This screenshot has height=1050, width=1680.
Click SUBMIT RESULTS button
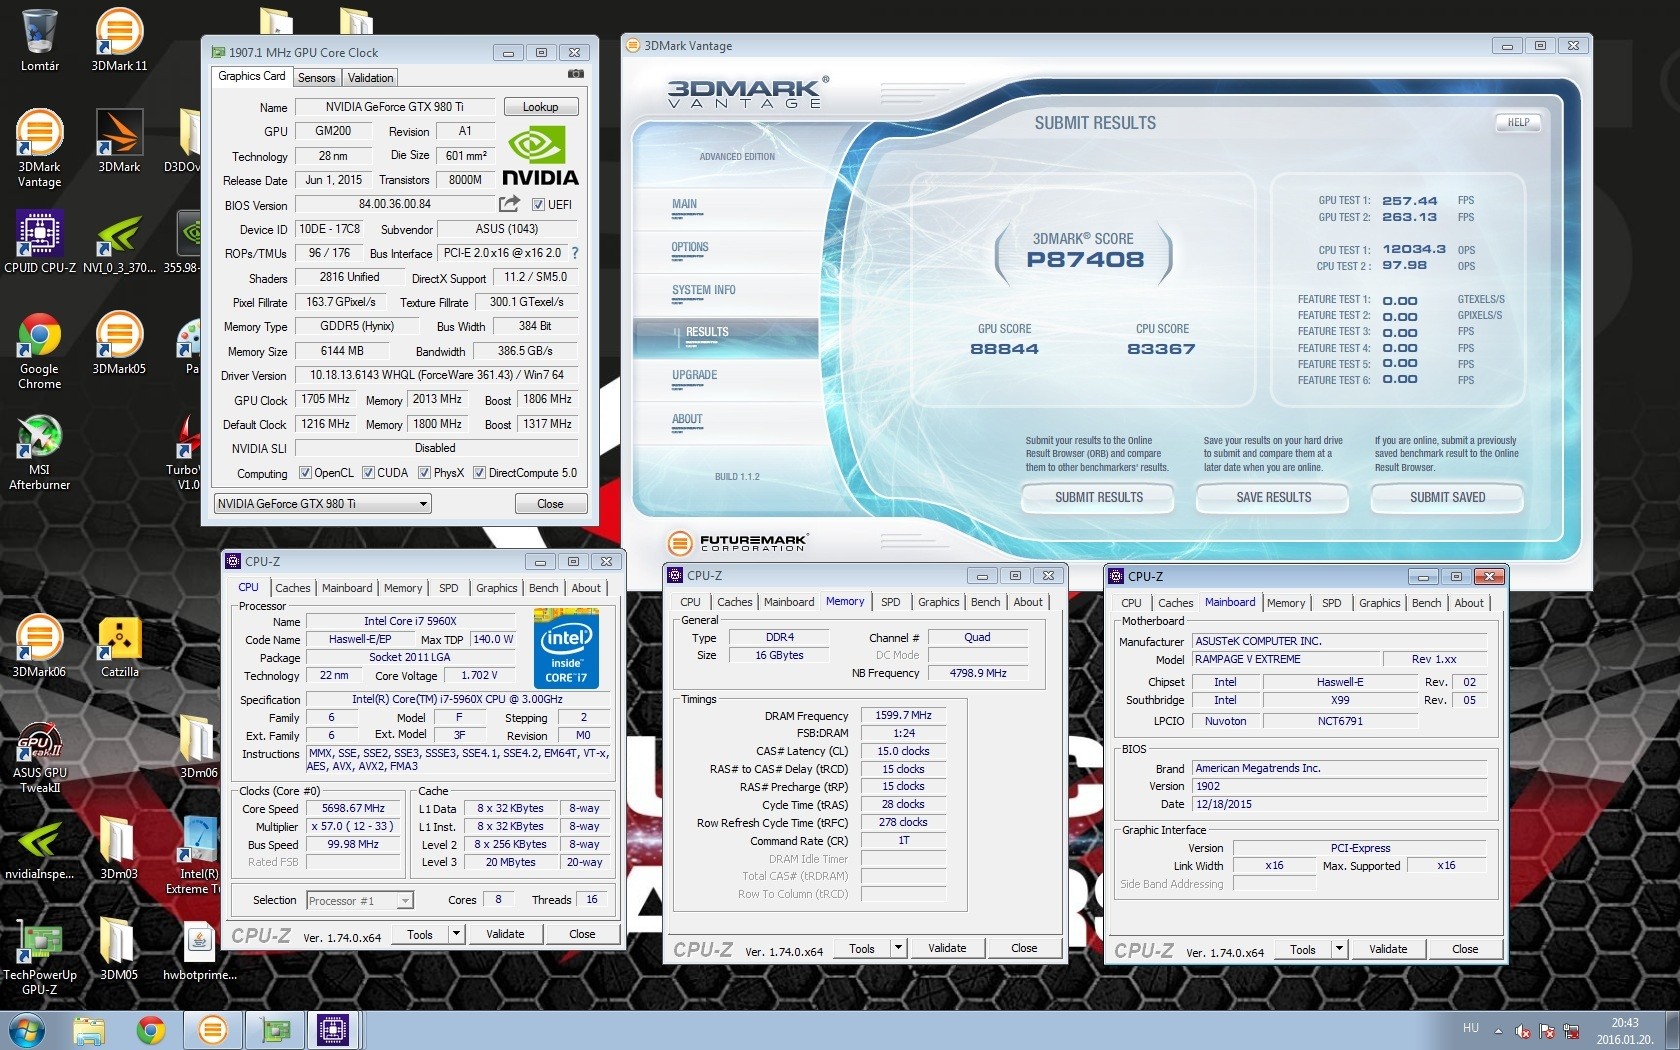(x=1099, y=497)
